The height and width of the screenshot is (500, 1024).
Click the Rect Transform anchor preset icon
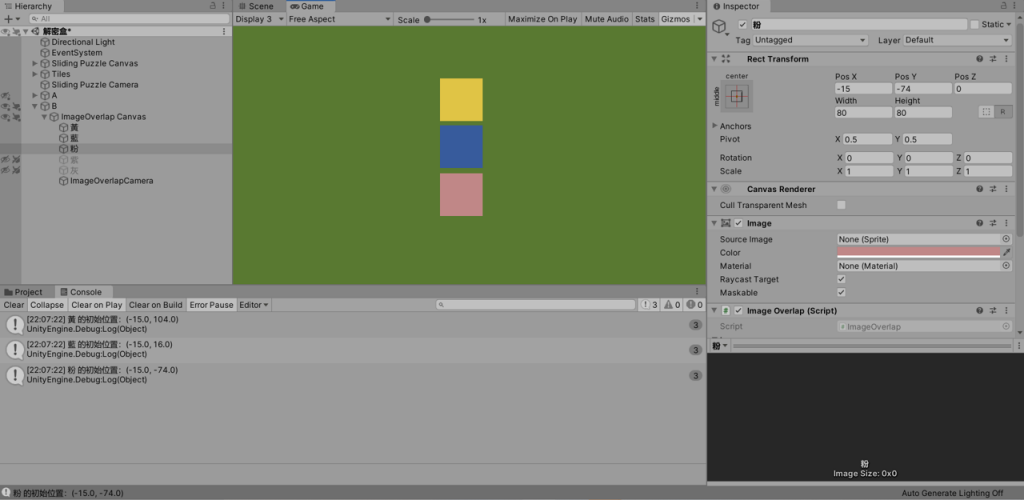tap(737, 96)
